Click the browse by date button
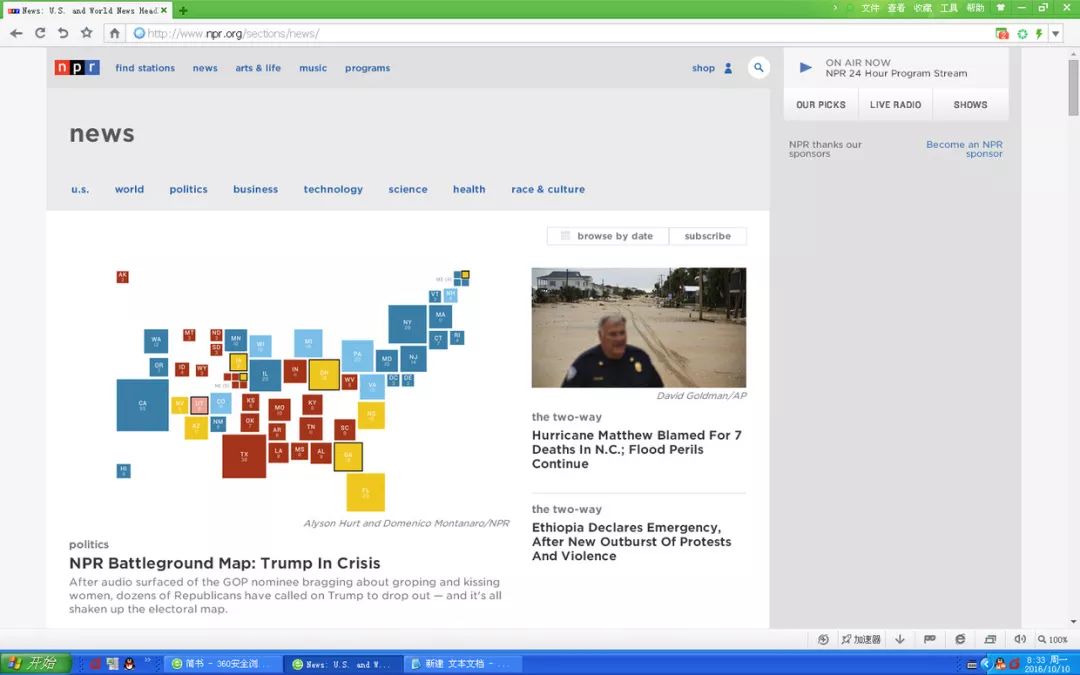 click(607, 236)
